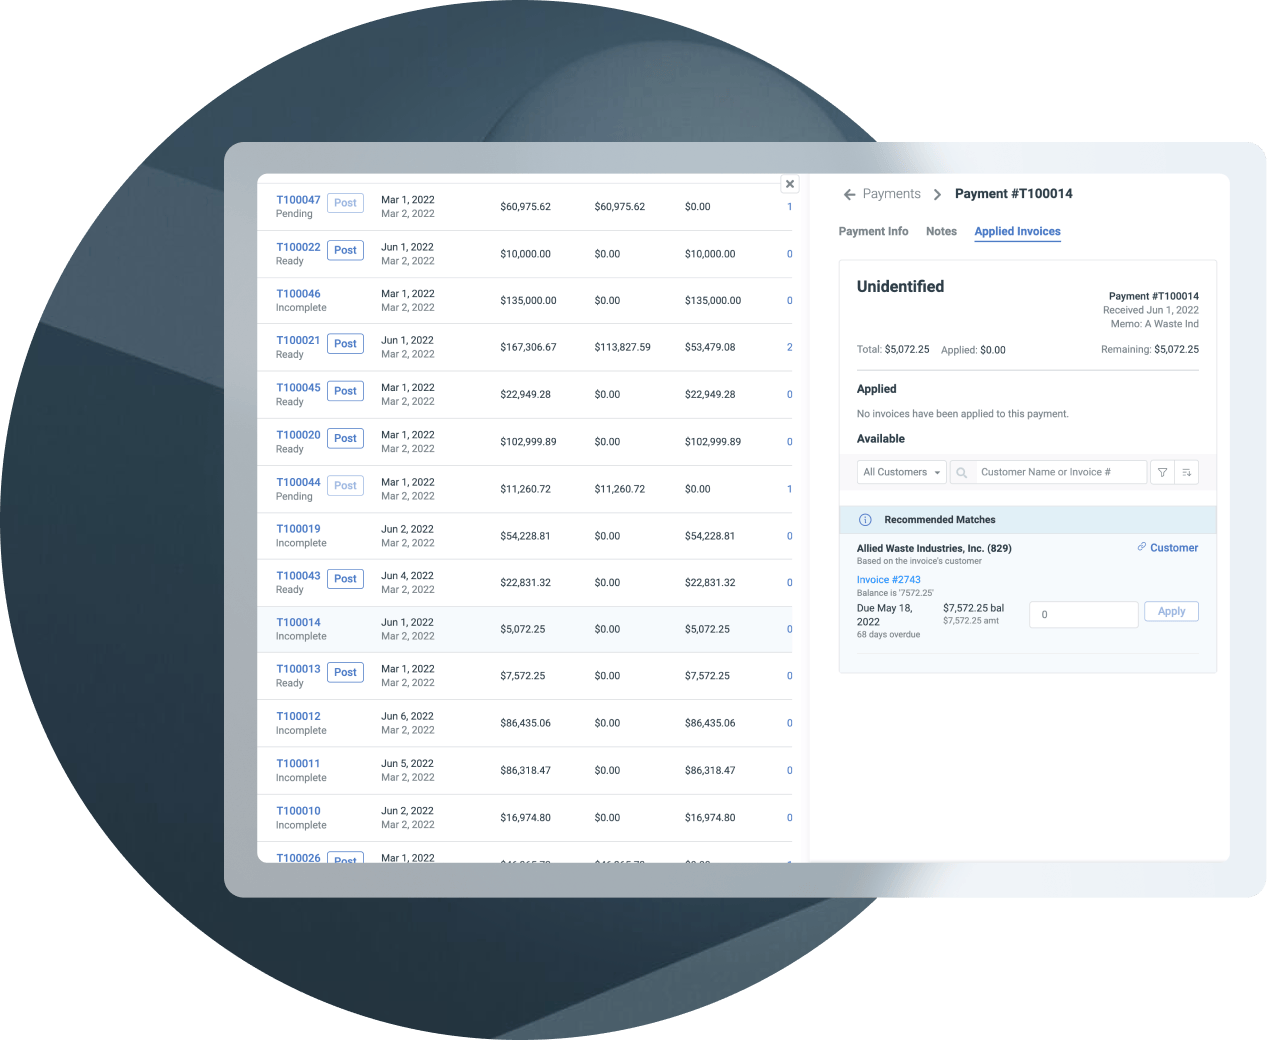Open payment T100046 link
Screen dimensions: 1267x1040
click(298, 294)
